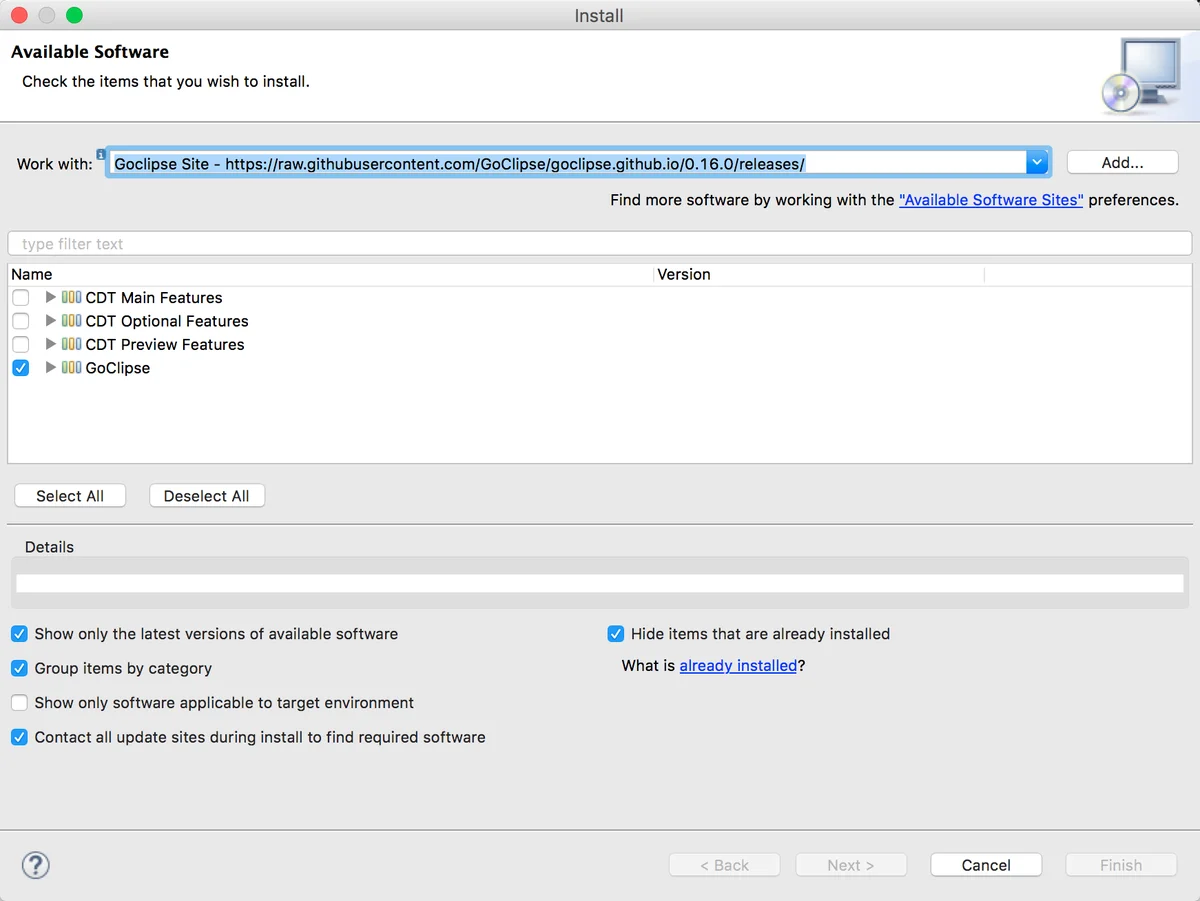Click the type filter text field
This screenshot has height=901, width=1200.
[600, 244]
